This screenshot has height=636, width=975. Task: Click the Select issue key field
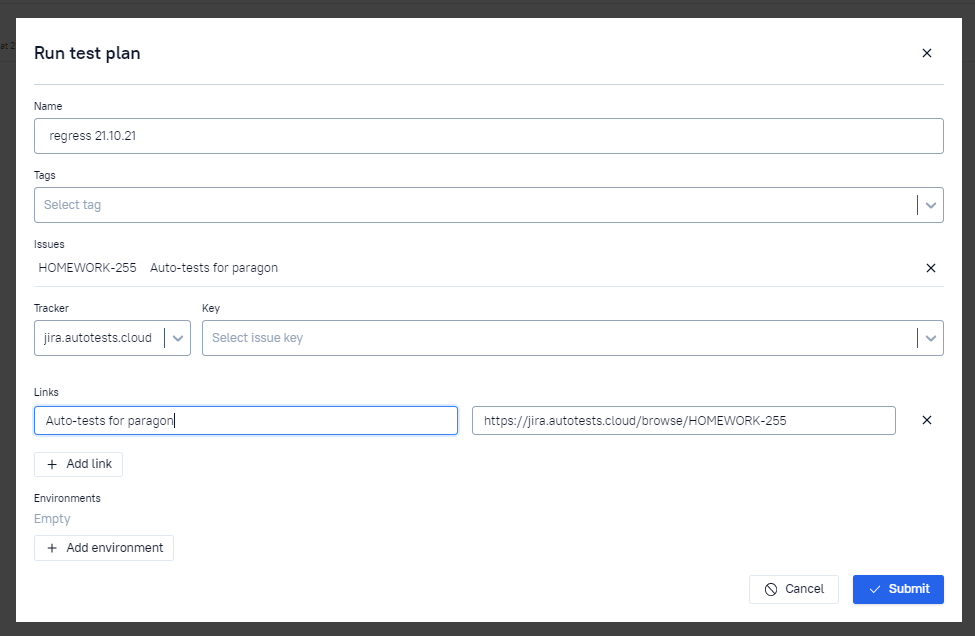click(x=573, y=338)
